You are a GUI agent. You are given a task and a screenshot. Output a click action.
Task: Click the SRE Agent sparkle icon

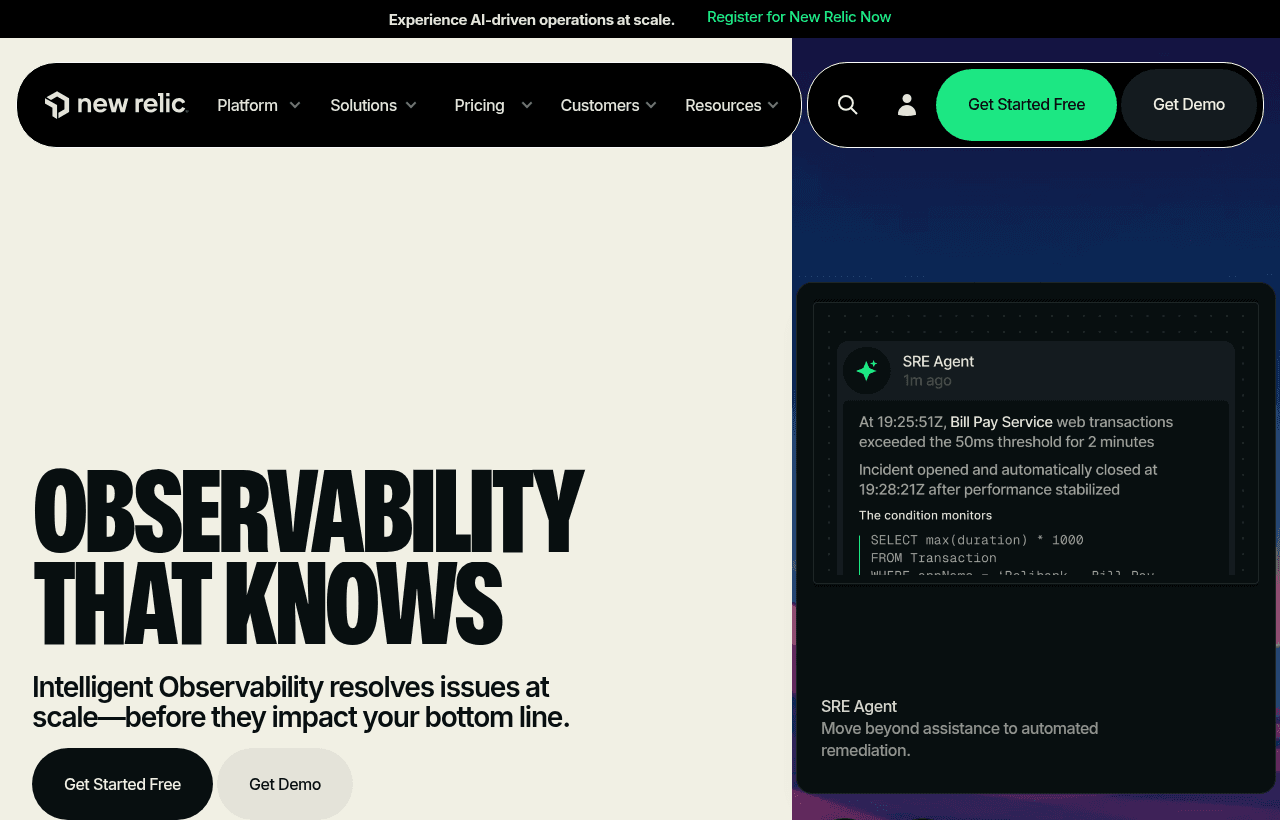tap(867, 371)
